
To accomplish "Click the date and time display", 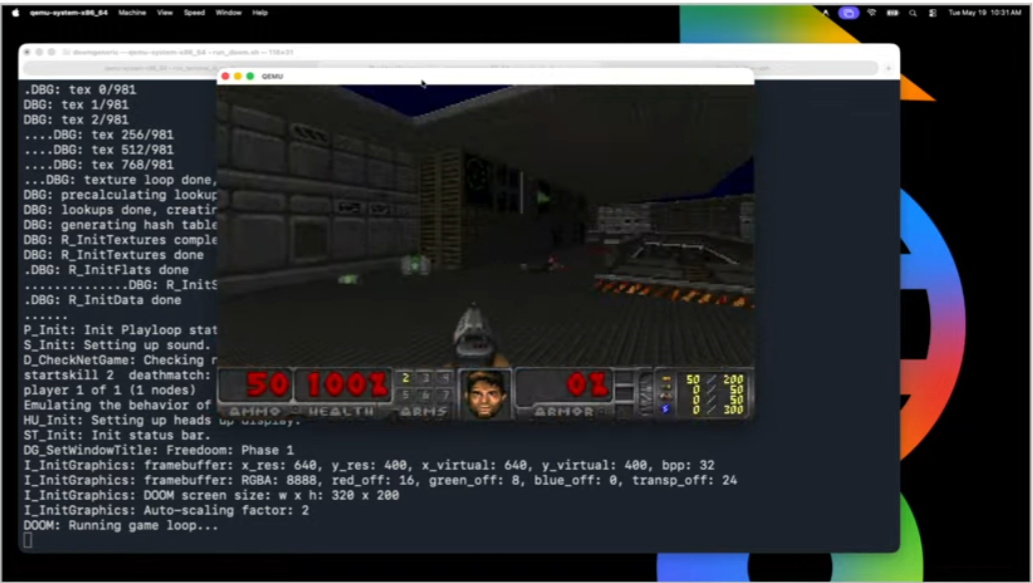I will coord(984,13).
